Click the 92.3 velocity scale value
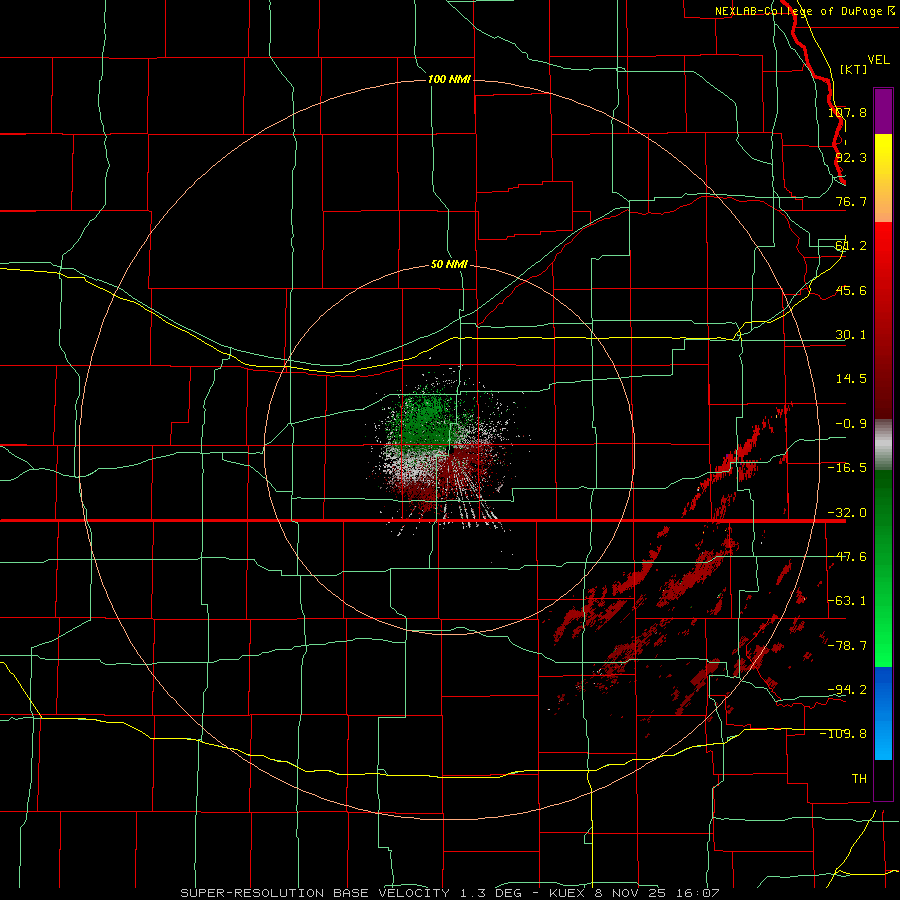This screenshot has width=900, height=900. pos(851,157)
